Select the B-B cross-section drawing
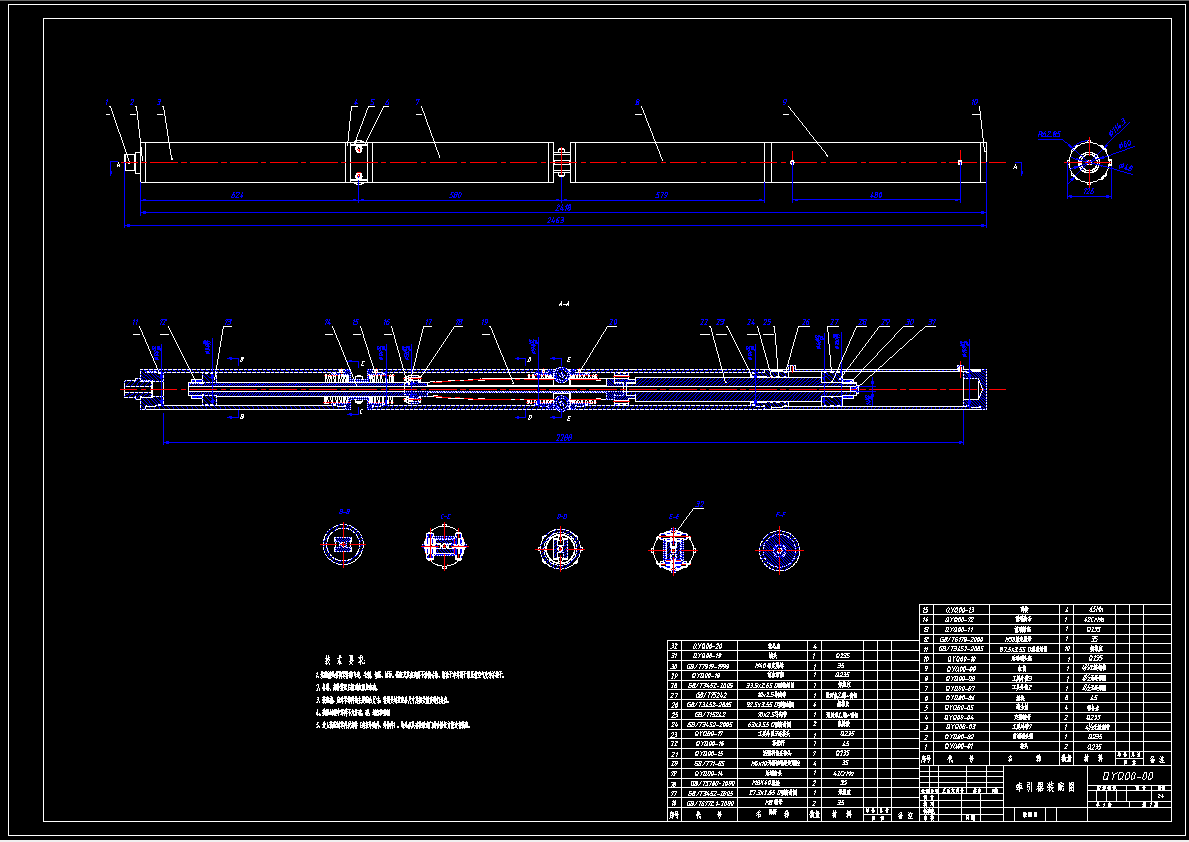Viewport: 1189px width, 842px height. click(x=344, y=544)
